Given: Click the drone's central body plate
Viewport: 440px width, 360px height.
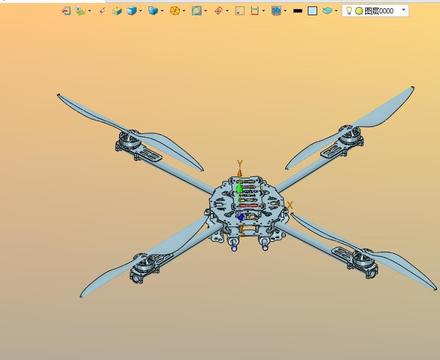Looking at the screenshot, I should point(247,204).
